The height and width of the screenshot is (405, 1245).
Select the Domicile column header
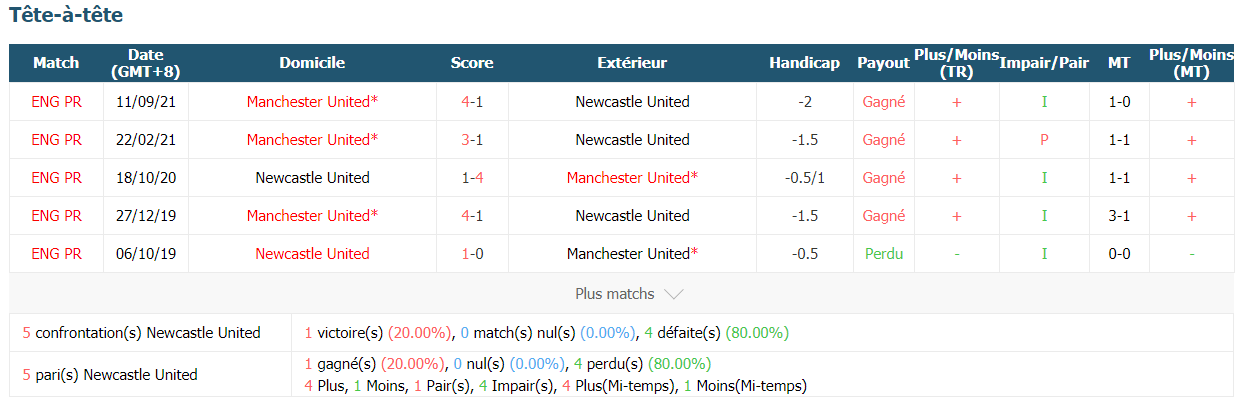click(312, 63)
